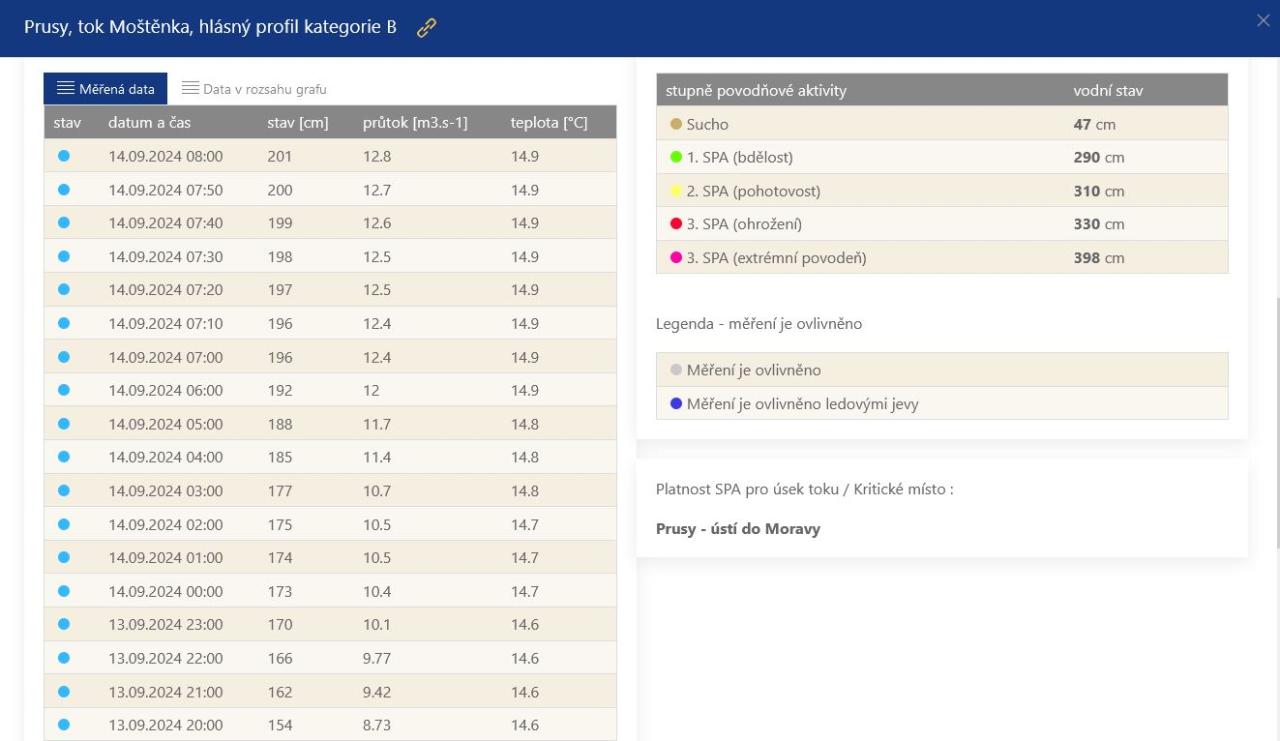The height and width of the screenshot is (741, 1280).
Task: Click the red 3. SPA (ohrožení) dot
Action: (676, 224)
